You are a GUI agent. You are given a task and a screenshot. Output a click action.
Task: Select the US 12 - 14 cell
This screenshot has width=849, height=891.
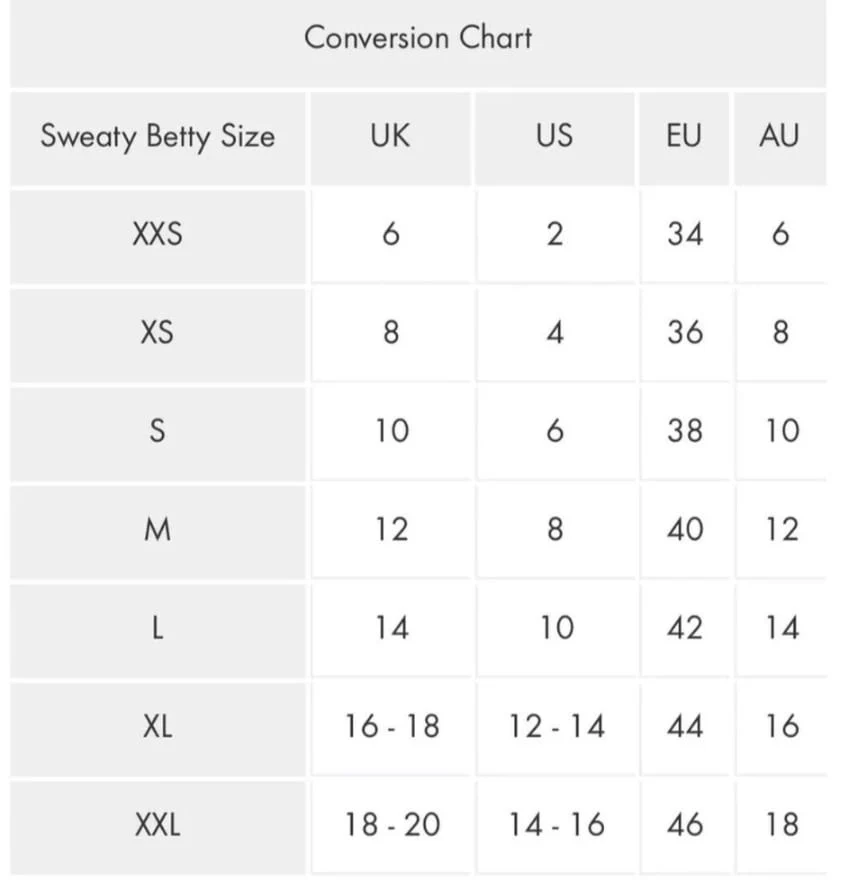556,726
